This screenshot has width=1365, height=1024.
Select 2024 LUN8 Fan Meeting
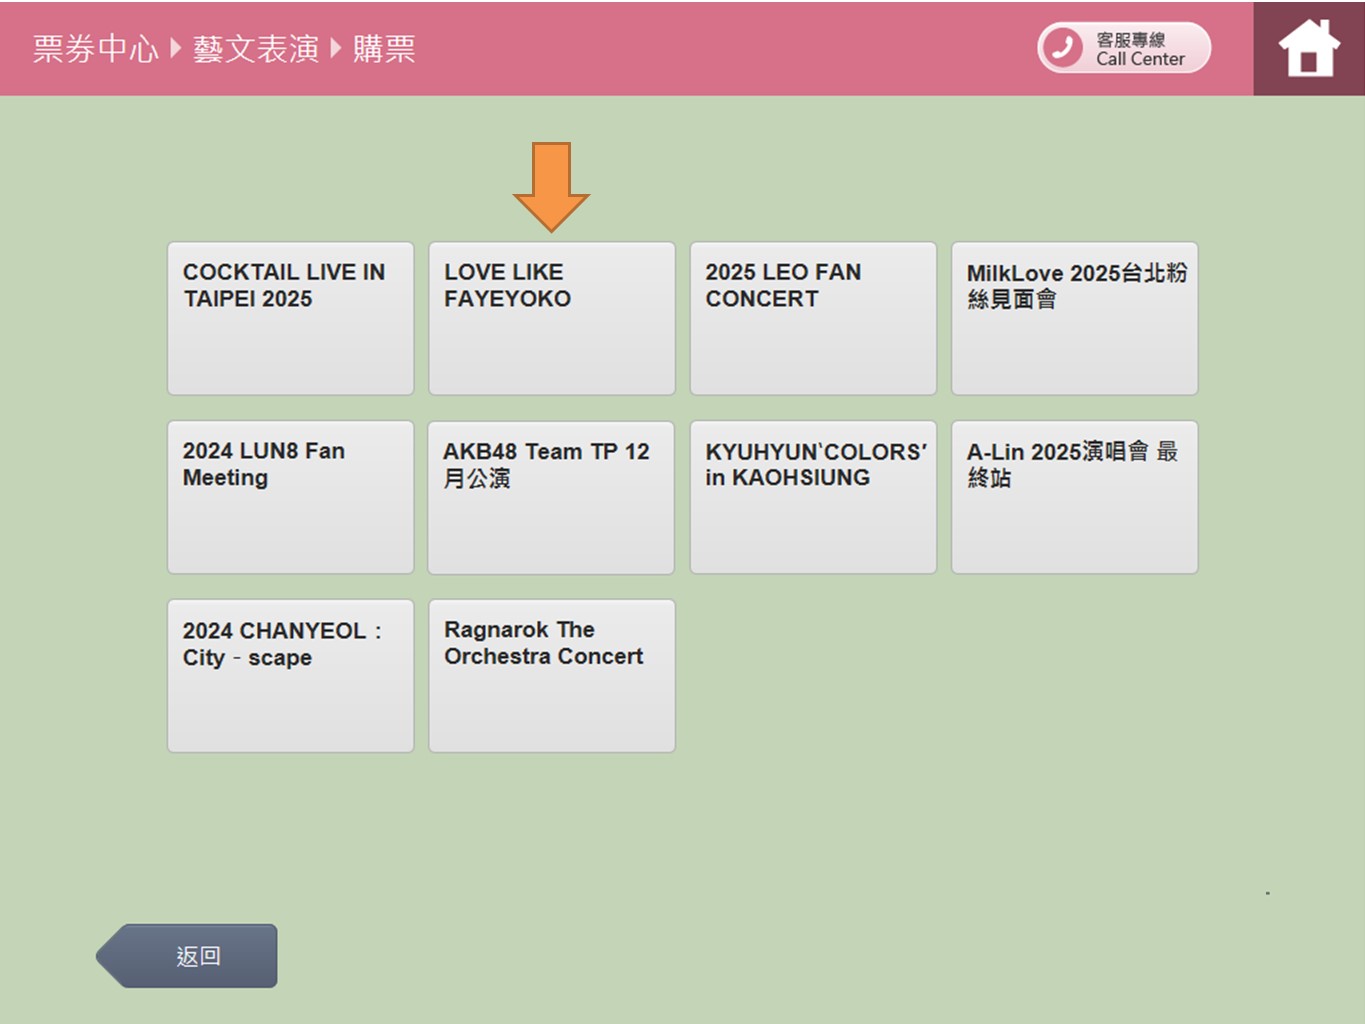(290, 497)
